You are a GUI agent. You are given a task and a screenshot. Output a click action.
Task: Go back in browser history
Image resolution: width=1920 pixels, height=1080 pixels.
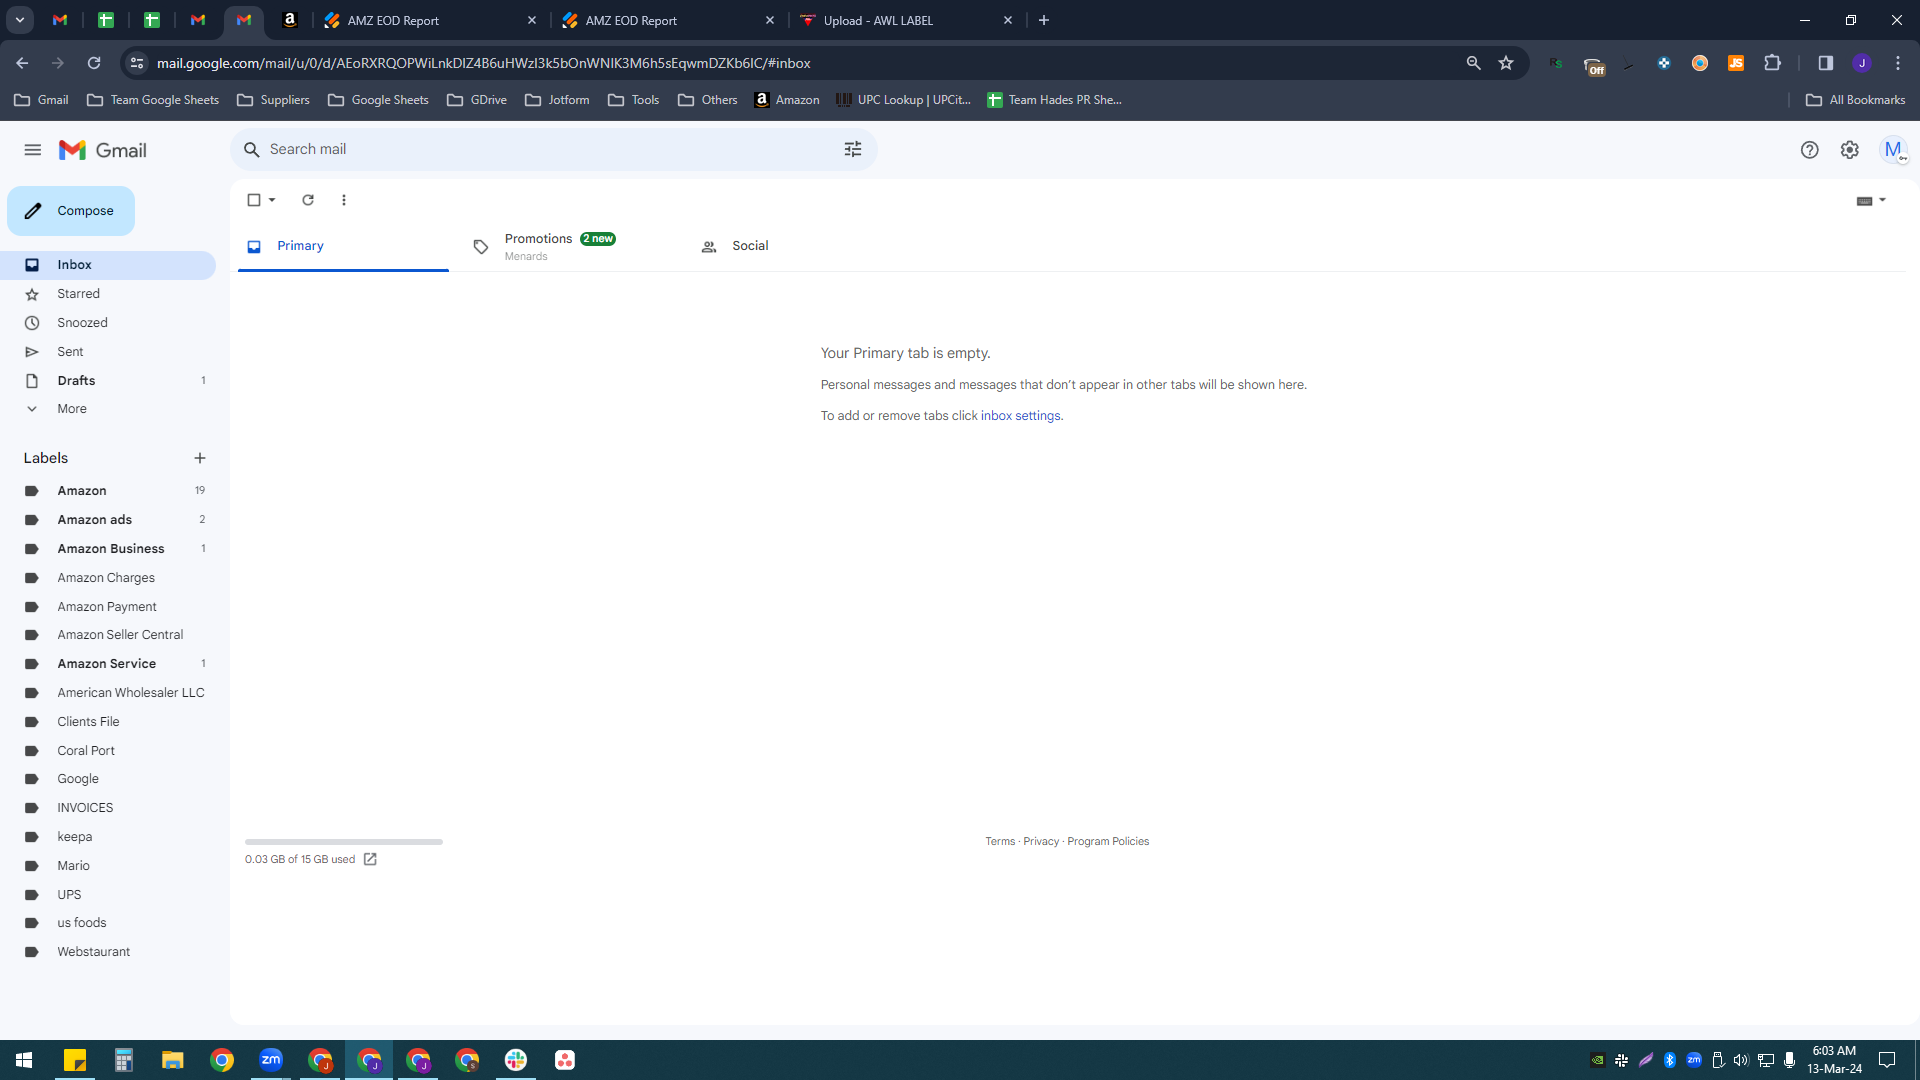[22, 63]
